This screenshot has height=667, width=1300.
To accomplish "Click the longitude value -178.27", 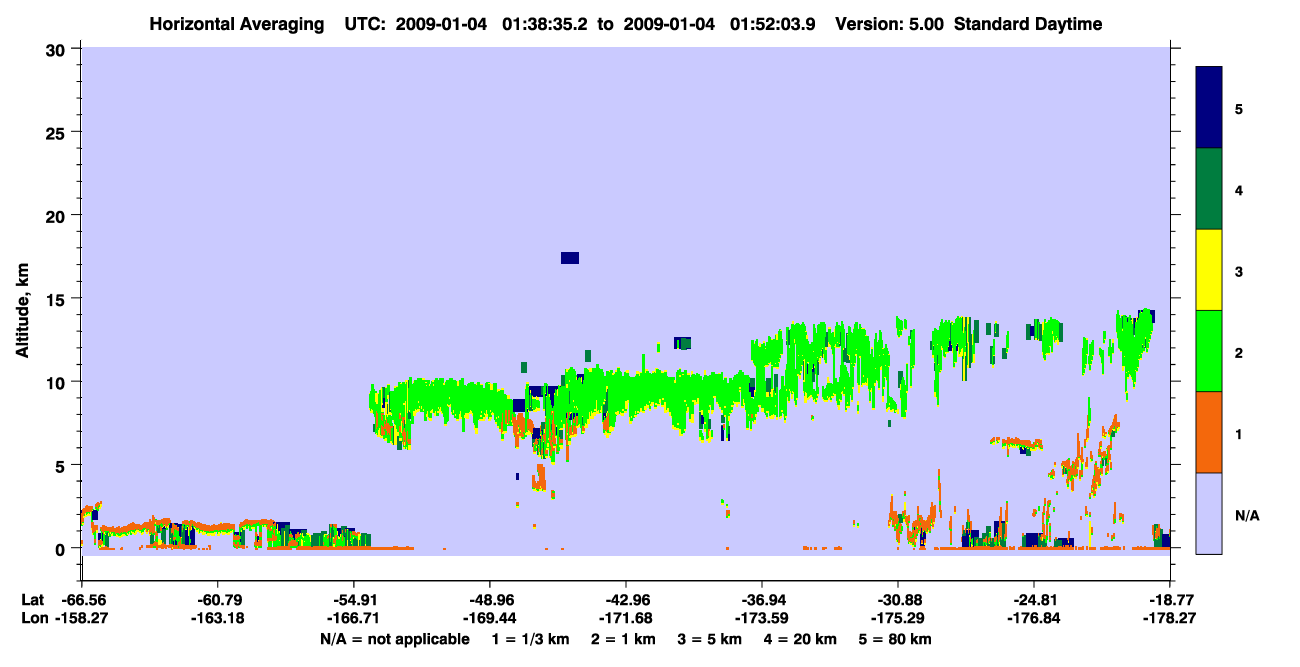I will point(1170,618).
